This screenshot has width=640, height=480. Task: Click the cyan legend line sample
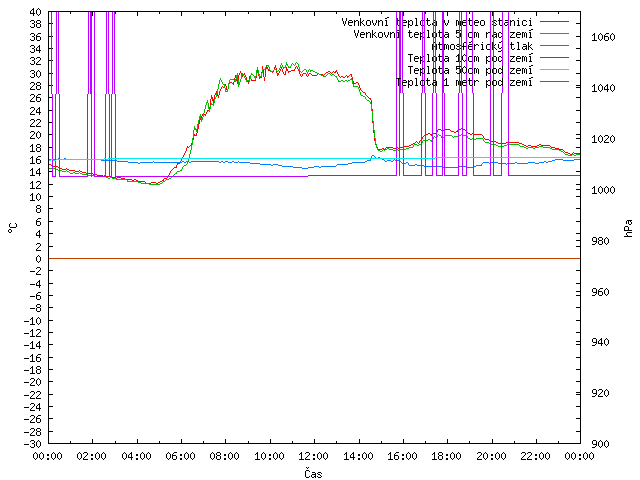coord(554,69)
